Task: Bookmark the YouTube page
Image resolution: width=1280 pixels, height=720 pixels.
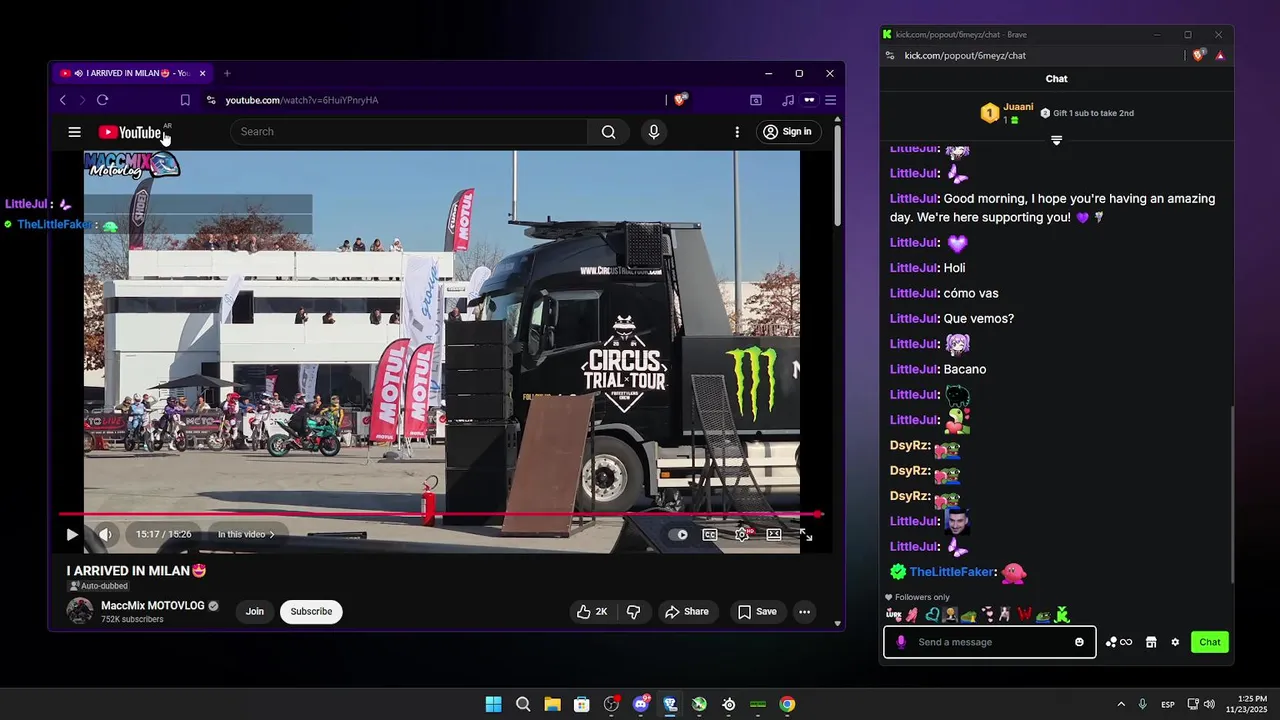Action: click(185, 100)
